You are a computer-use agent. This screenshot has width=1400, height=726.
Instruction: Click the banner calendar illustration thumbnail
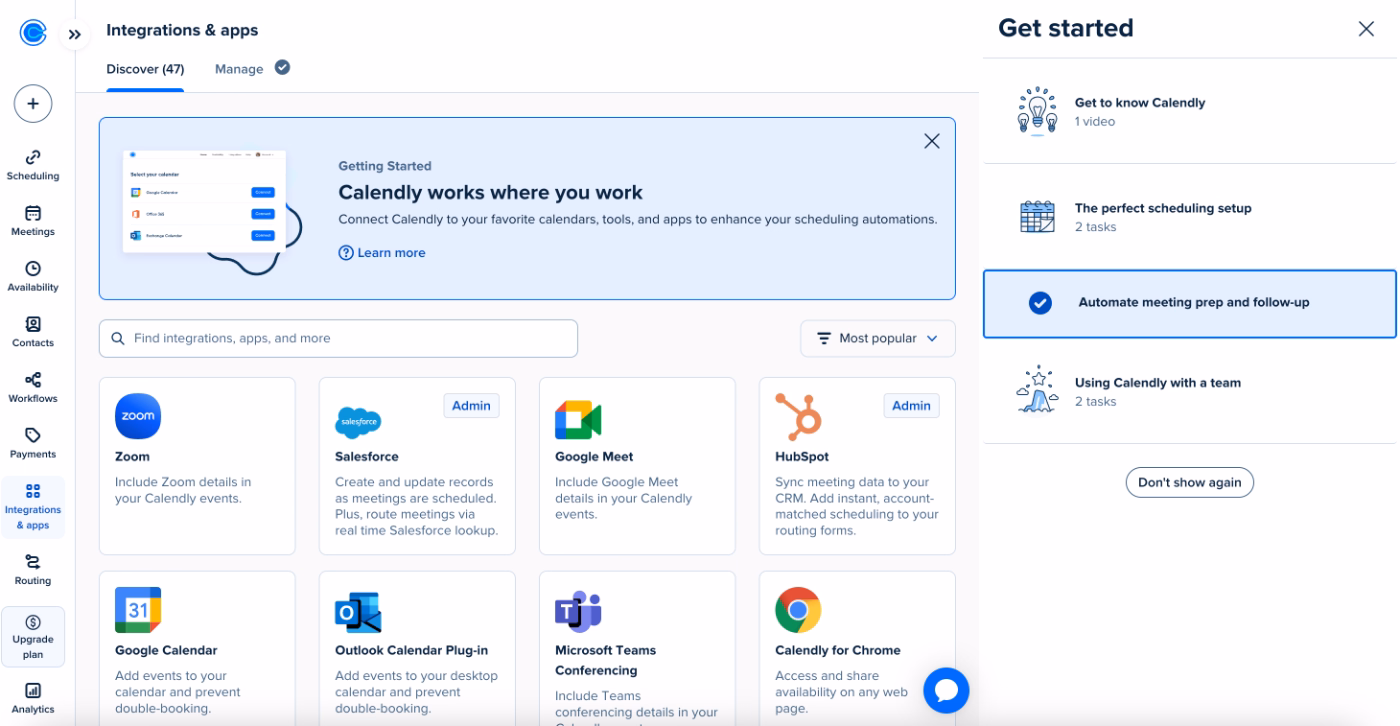tap(212, 211)
